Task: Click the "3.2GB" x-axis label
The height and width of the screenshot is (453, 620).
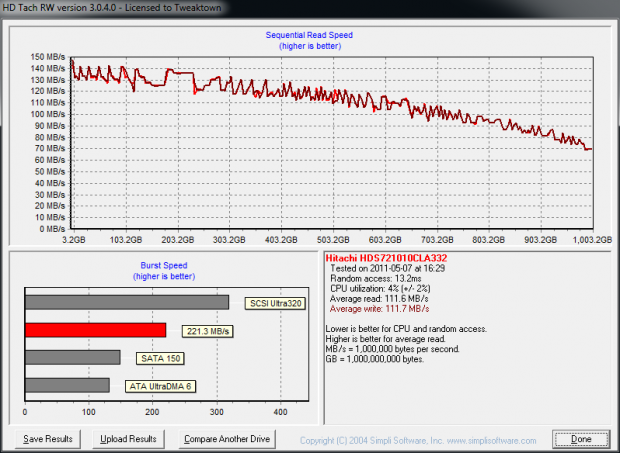Action: pos(74,240)
